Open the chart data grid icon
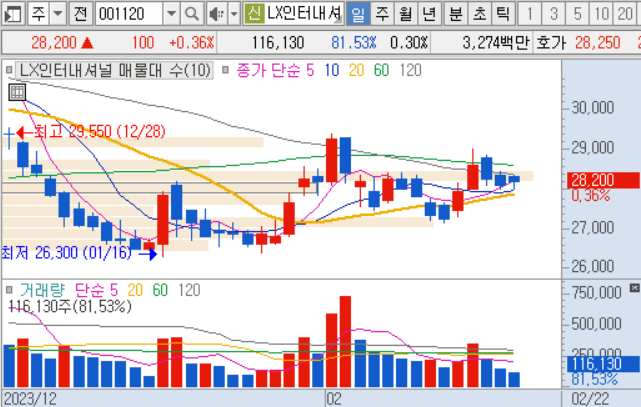The height and width of the screenshot is (407, 641). point(17,92)
